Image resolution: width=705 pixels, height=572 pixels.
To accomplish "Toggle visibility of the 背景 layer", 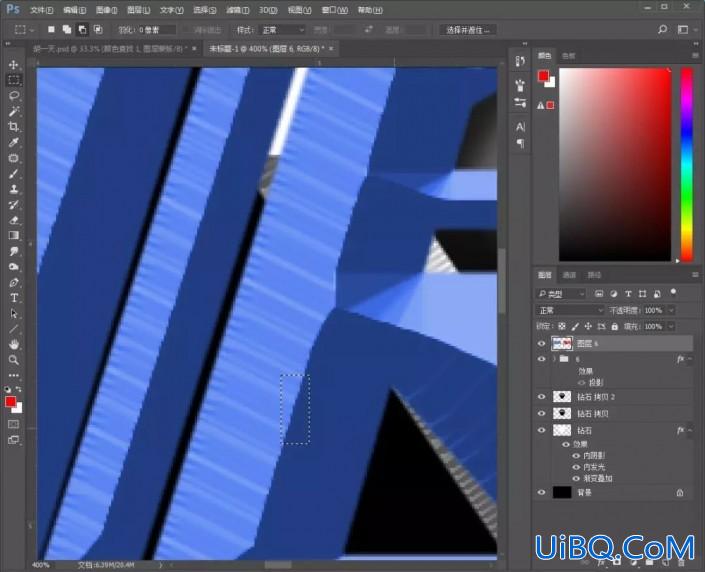I will tap(541, 492).
